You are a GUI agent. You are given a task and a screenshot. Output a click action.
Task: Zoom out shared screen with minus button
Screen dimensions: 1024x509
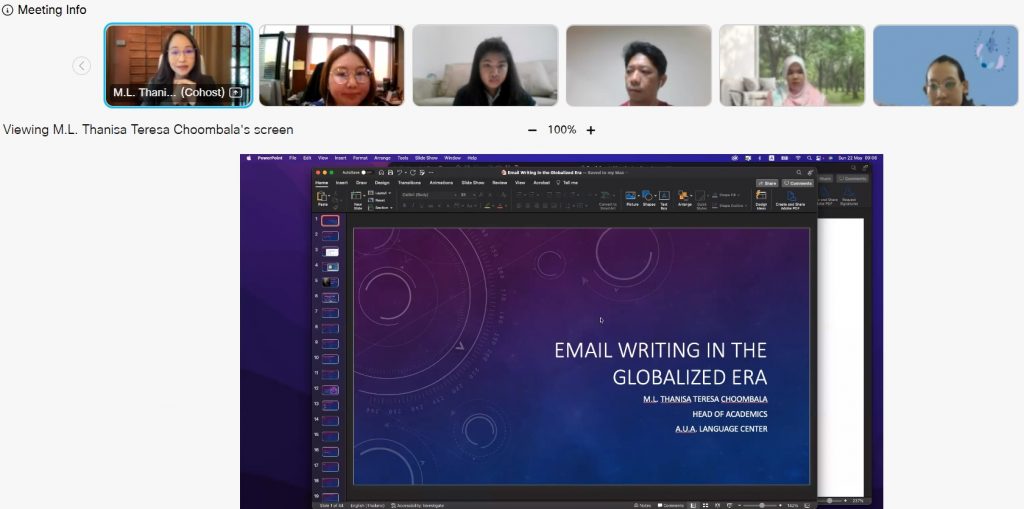(532, 130)
